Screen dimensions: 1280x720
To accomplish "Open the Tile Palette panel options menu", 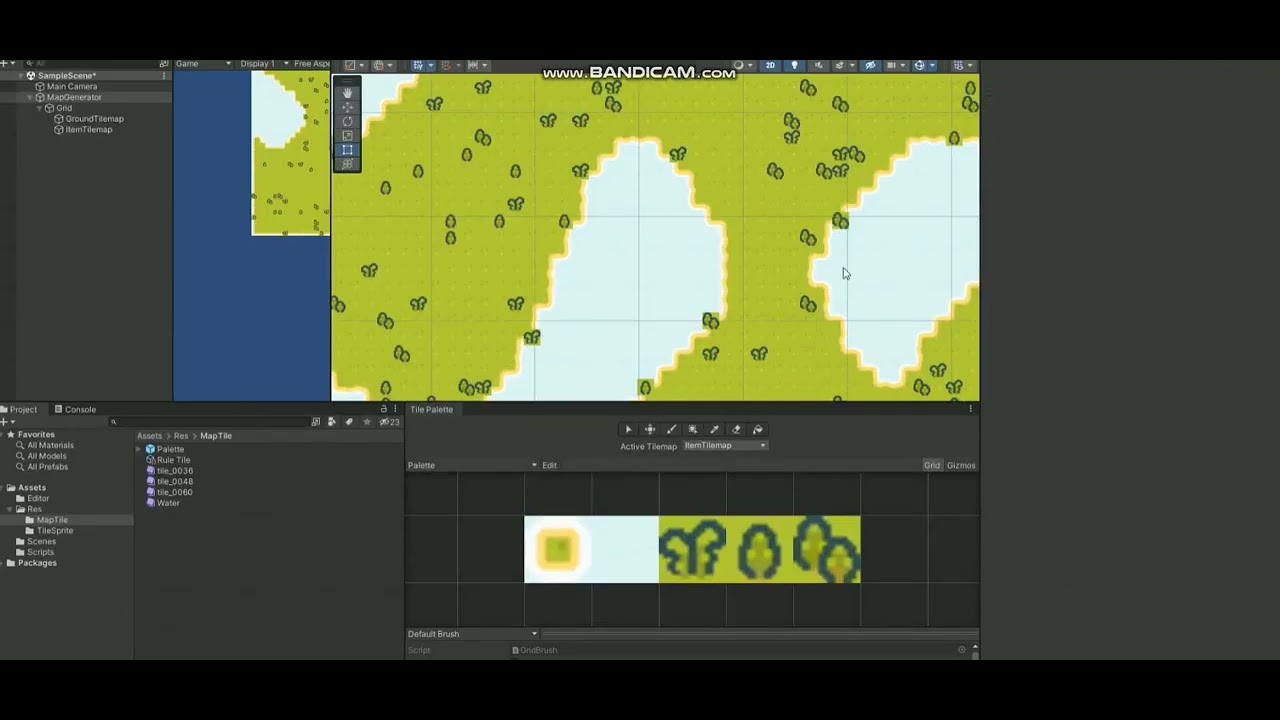I will click(970, 409).
